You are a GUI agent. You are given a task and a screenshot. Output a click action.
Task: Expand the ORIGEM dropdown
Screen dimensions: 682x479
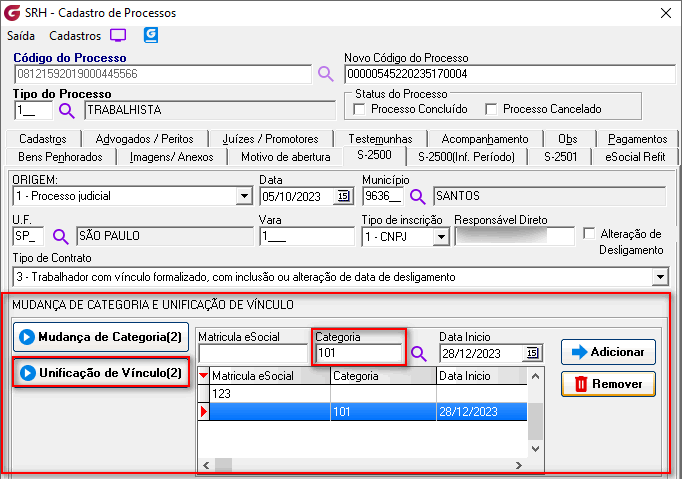(x=244, y=196)
